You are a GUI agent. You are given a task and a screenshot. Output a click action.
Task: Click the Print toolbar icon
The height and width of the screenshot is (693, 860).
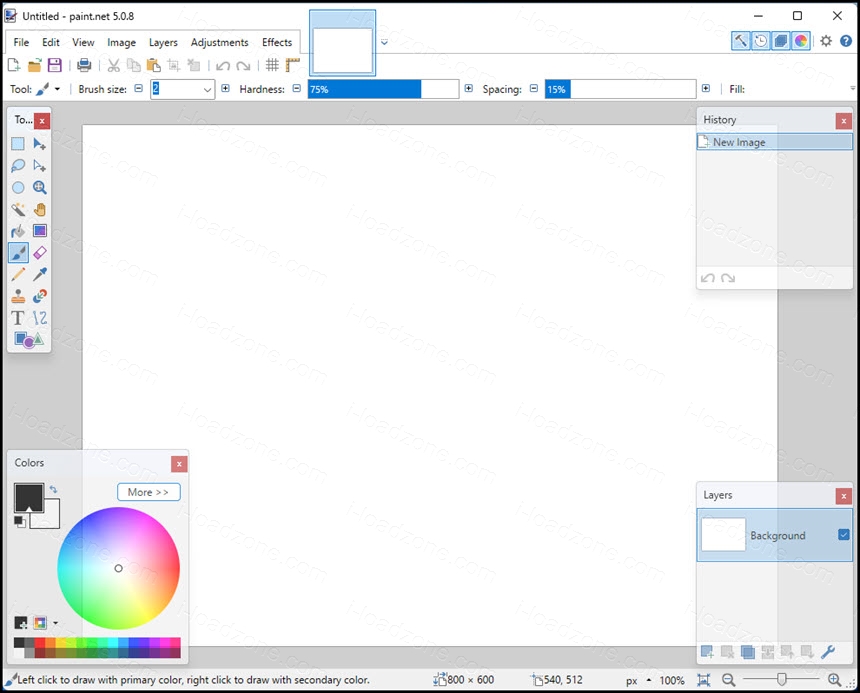(x=84, y=65)
